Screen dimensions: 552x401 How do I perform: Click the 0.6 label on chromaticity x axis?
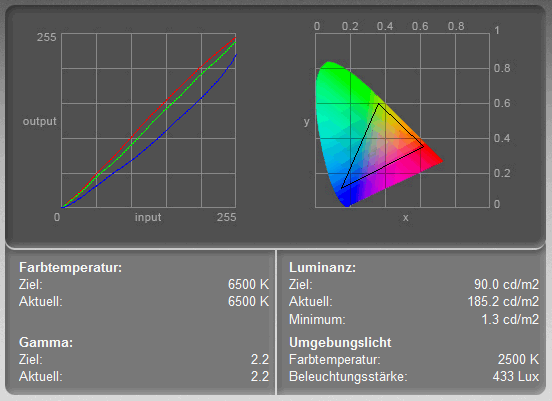tap(420, 26)
